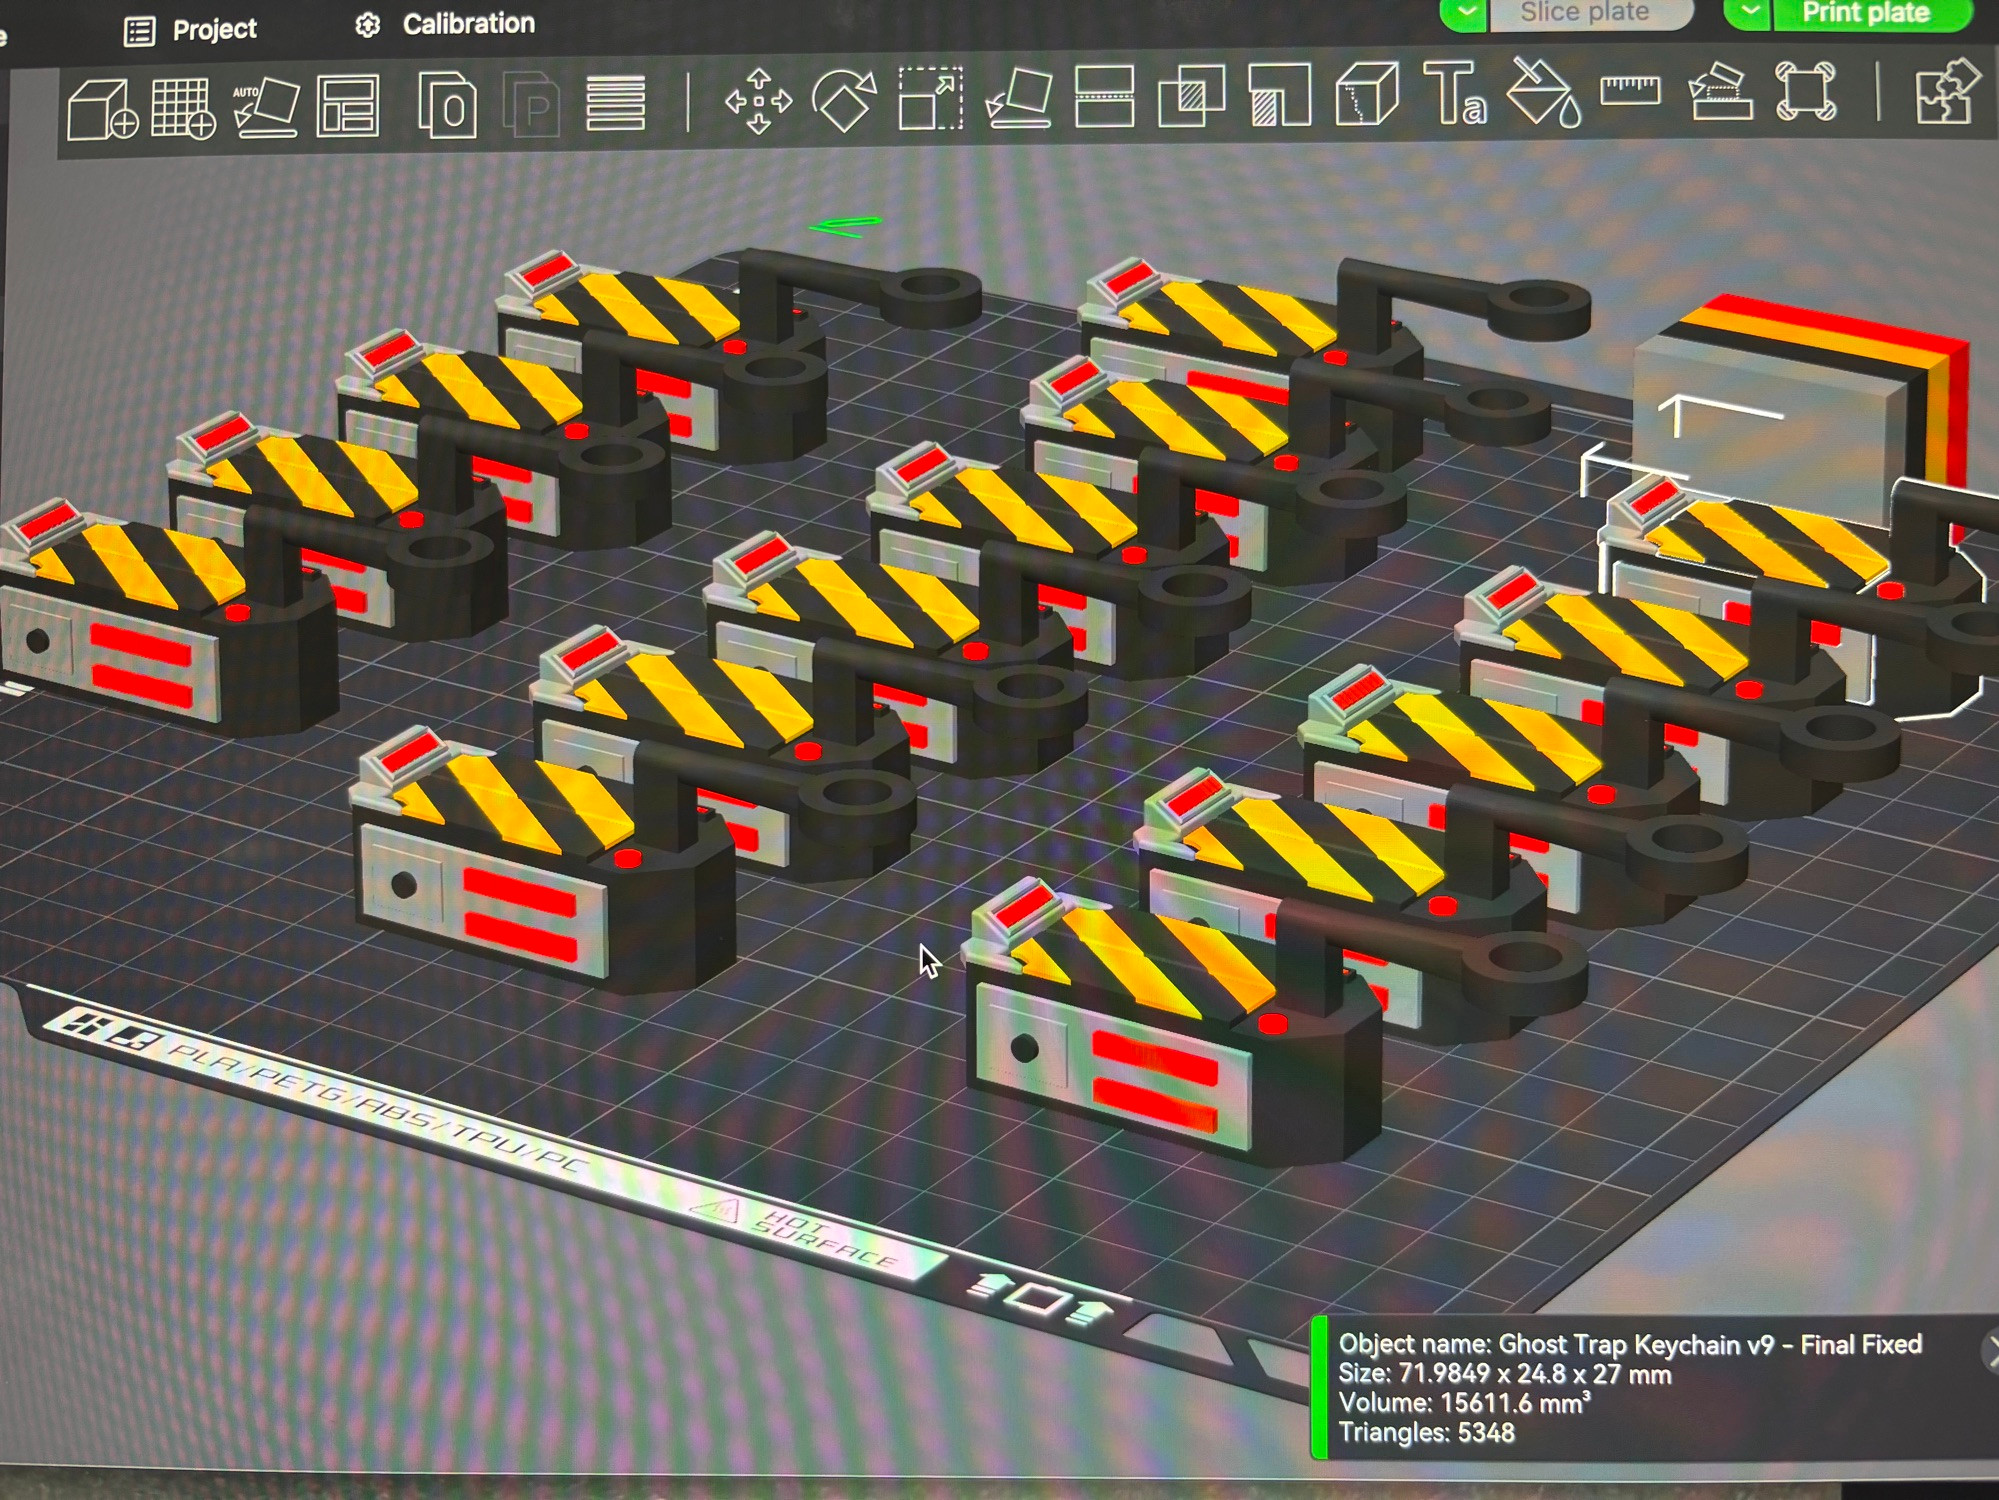Select the Text shape tool

click(1455, 93)
